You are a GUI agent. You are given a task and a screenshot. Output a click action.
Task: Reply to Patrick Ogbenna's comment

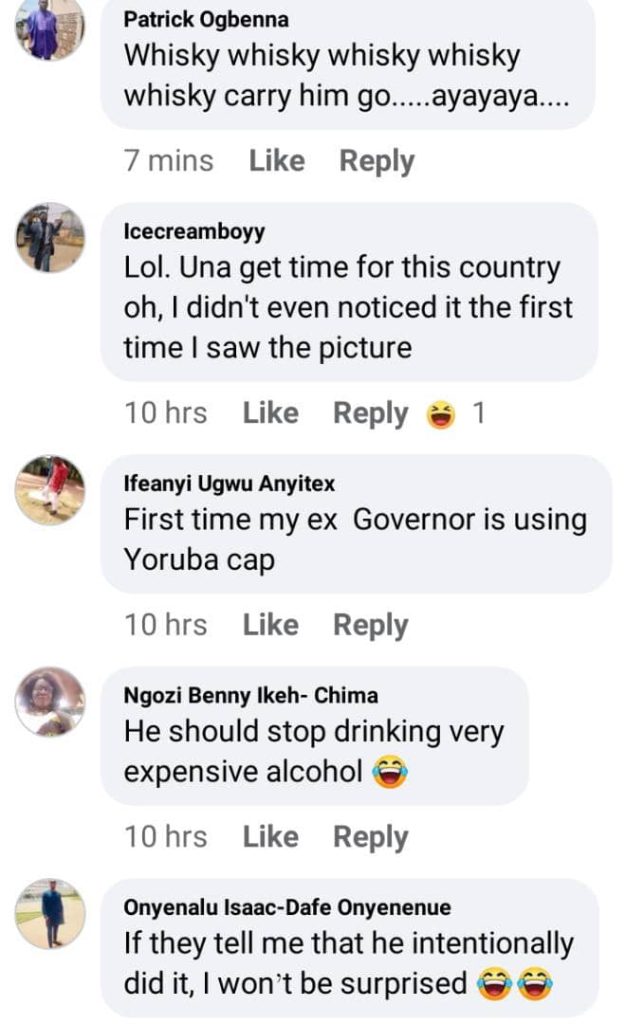(376, 161)
